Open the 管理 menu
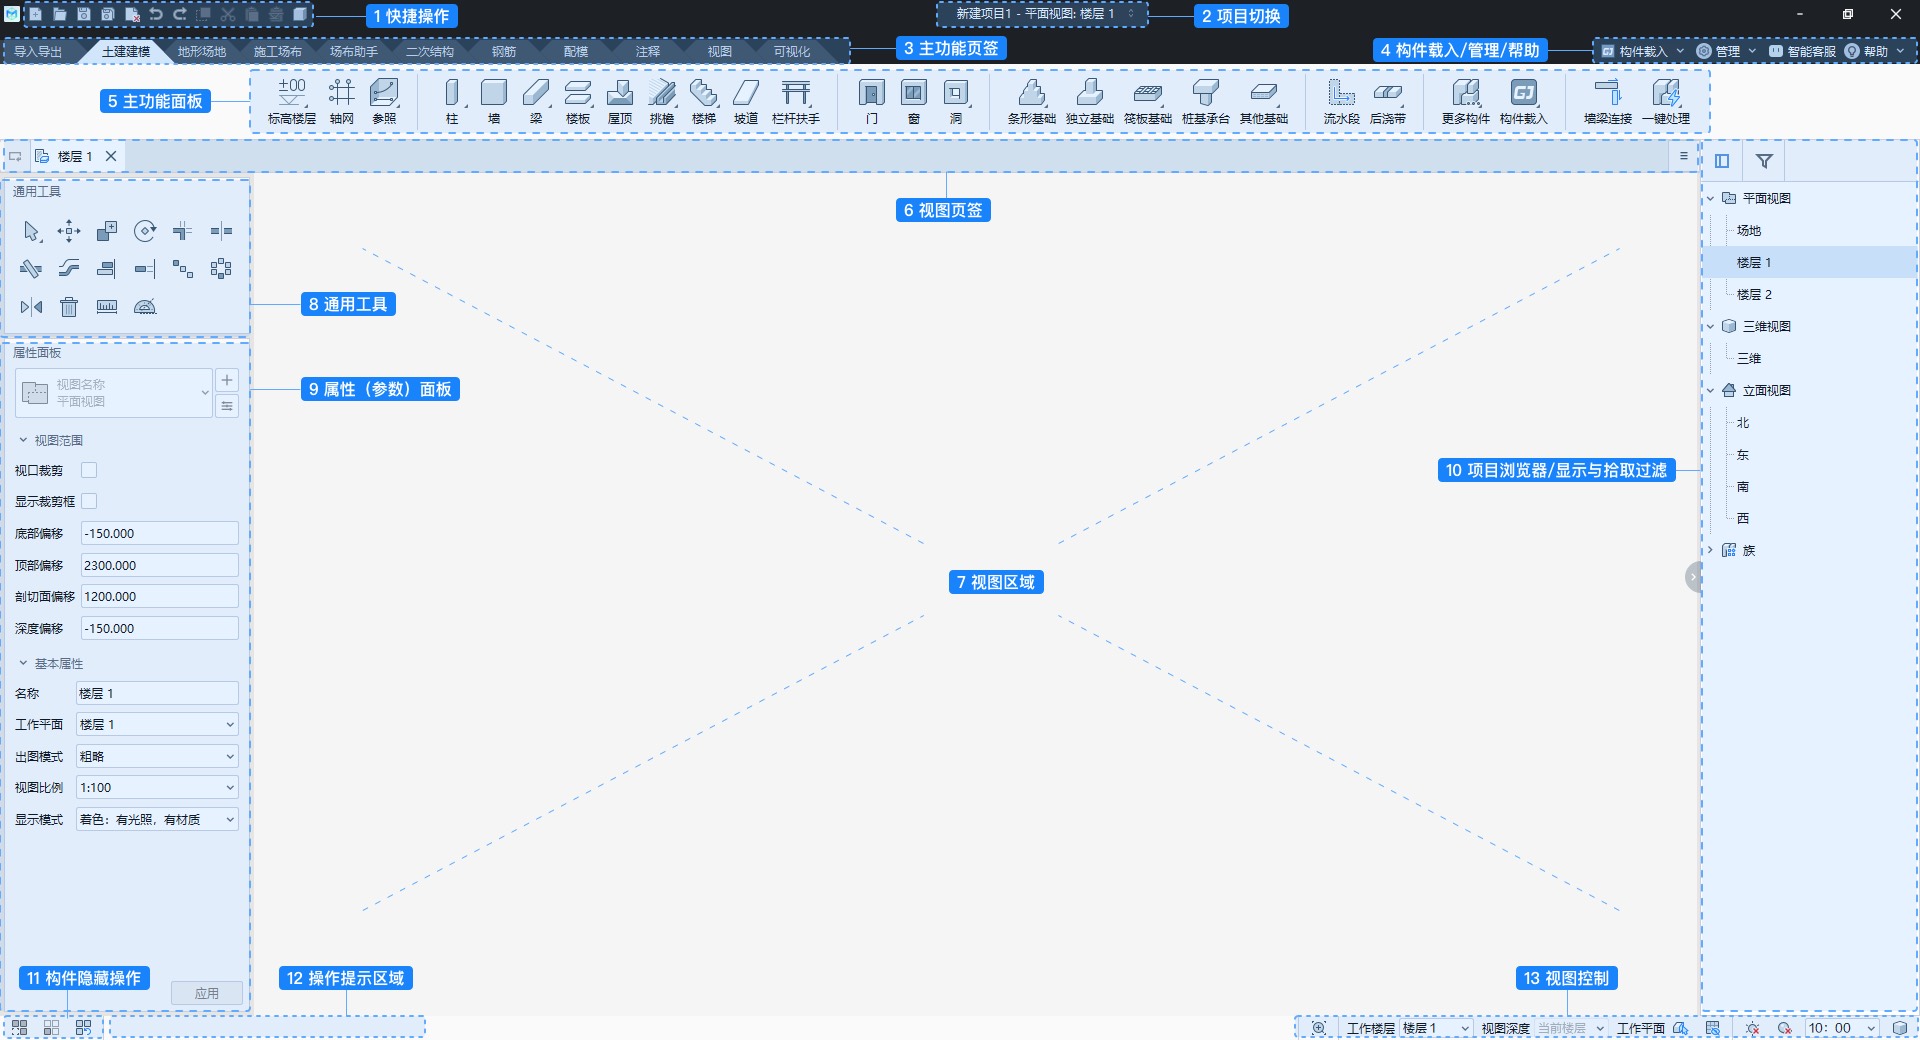This screenshot has height=1040, width=1920. coord(1726,51)
